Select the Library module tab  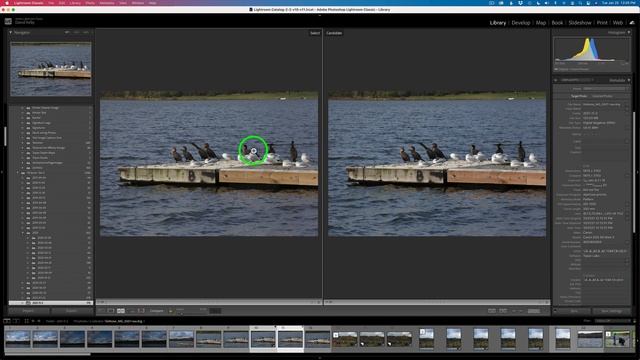tap(498, 23)
